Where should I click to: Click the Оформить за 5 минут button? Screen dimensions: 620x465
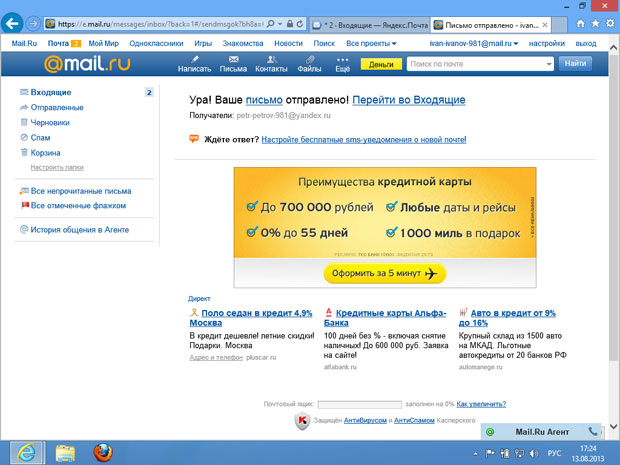click(385, 274)
